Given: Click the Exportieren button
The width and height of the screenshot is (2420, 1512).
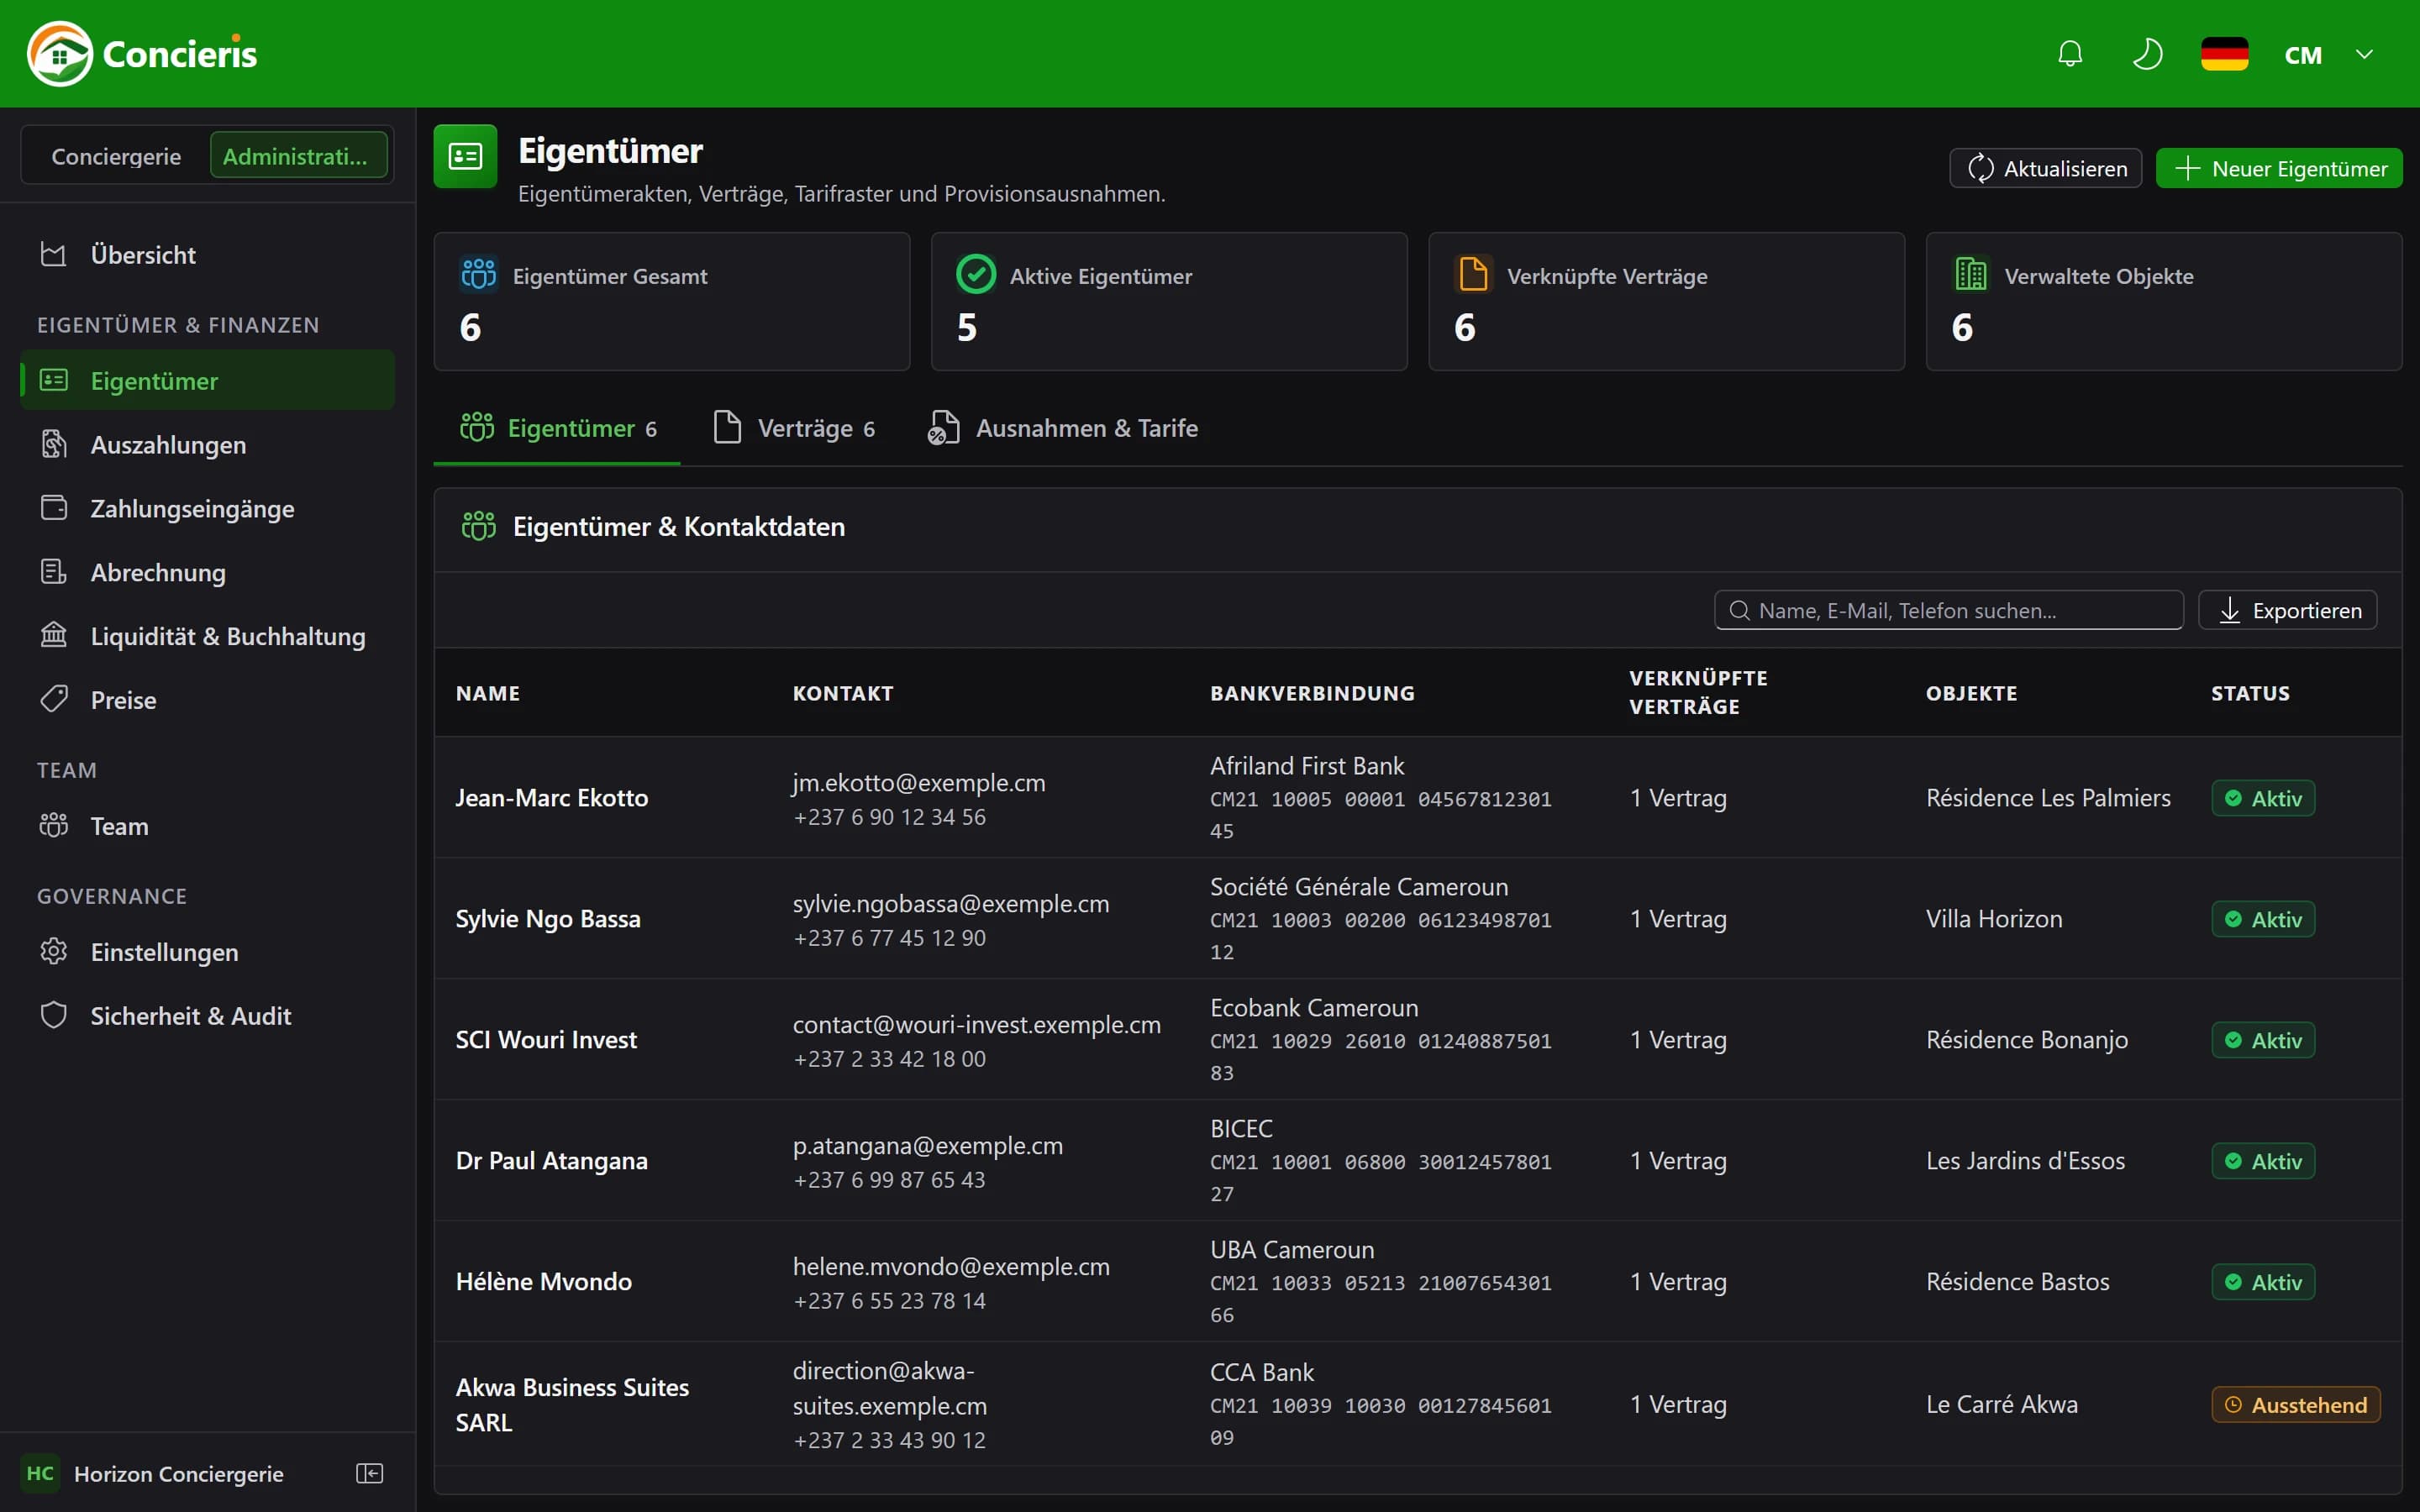Looking at the screenshot, I should click(2288, 610).
